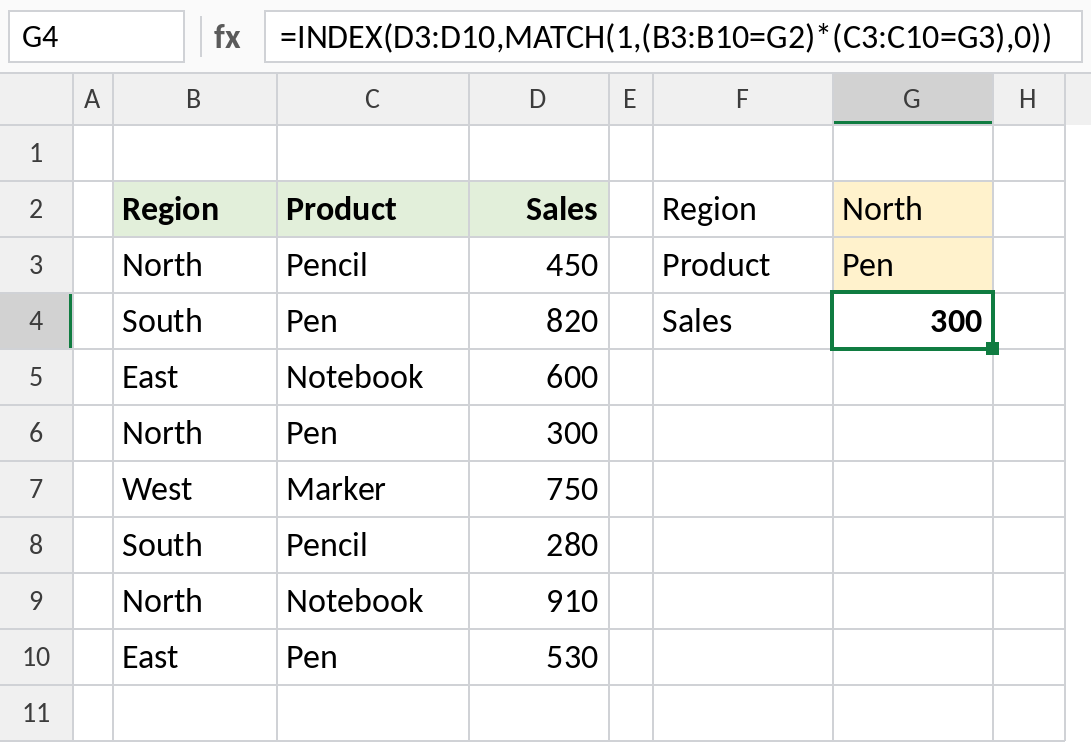The height and width of the screenshot is (742, 1092).
Task: Click the Pencil cell in row 8
Action: point(373,545)
